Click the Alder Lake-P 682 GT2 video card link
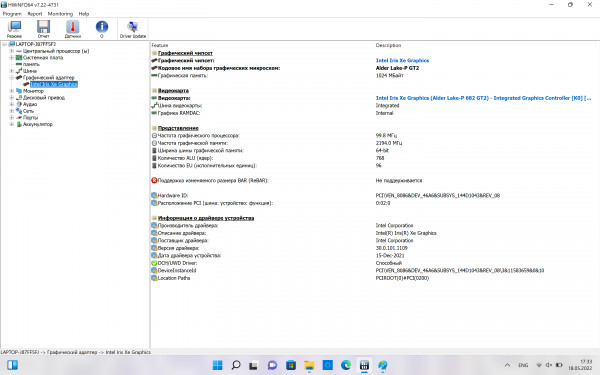Image resolution: width=600 pixels, height=375 pixels. 483,98
